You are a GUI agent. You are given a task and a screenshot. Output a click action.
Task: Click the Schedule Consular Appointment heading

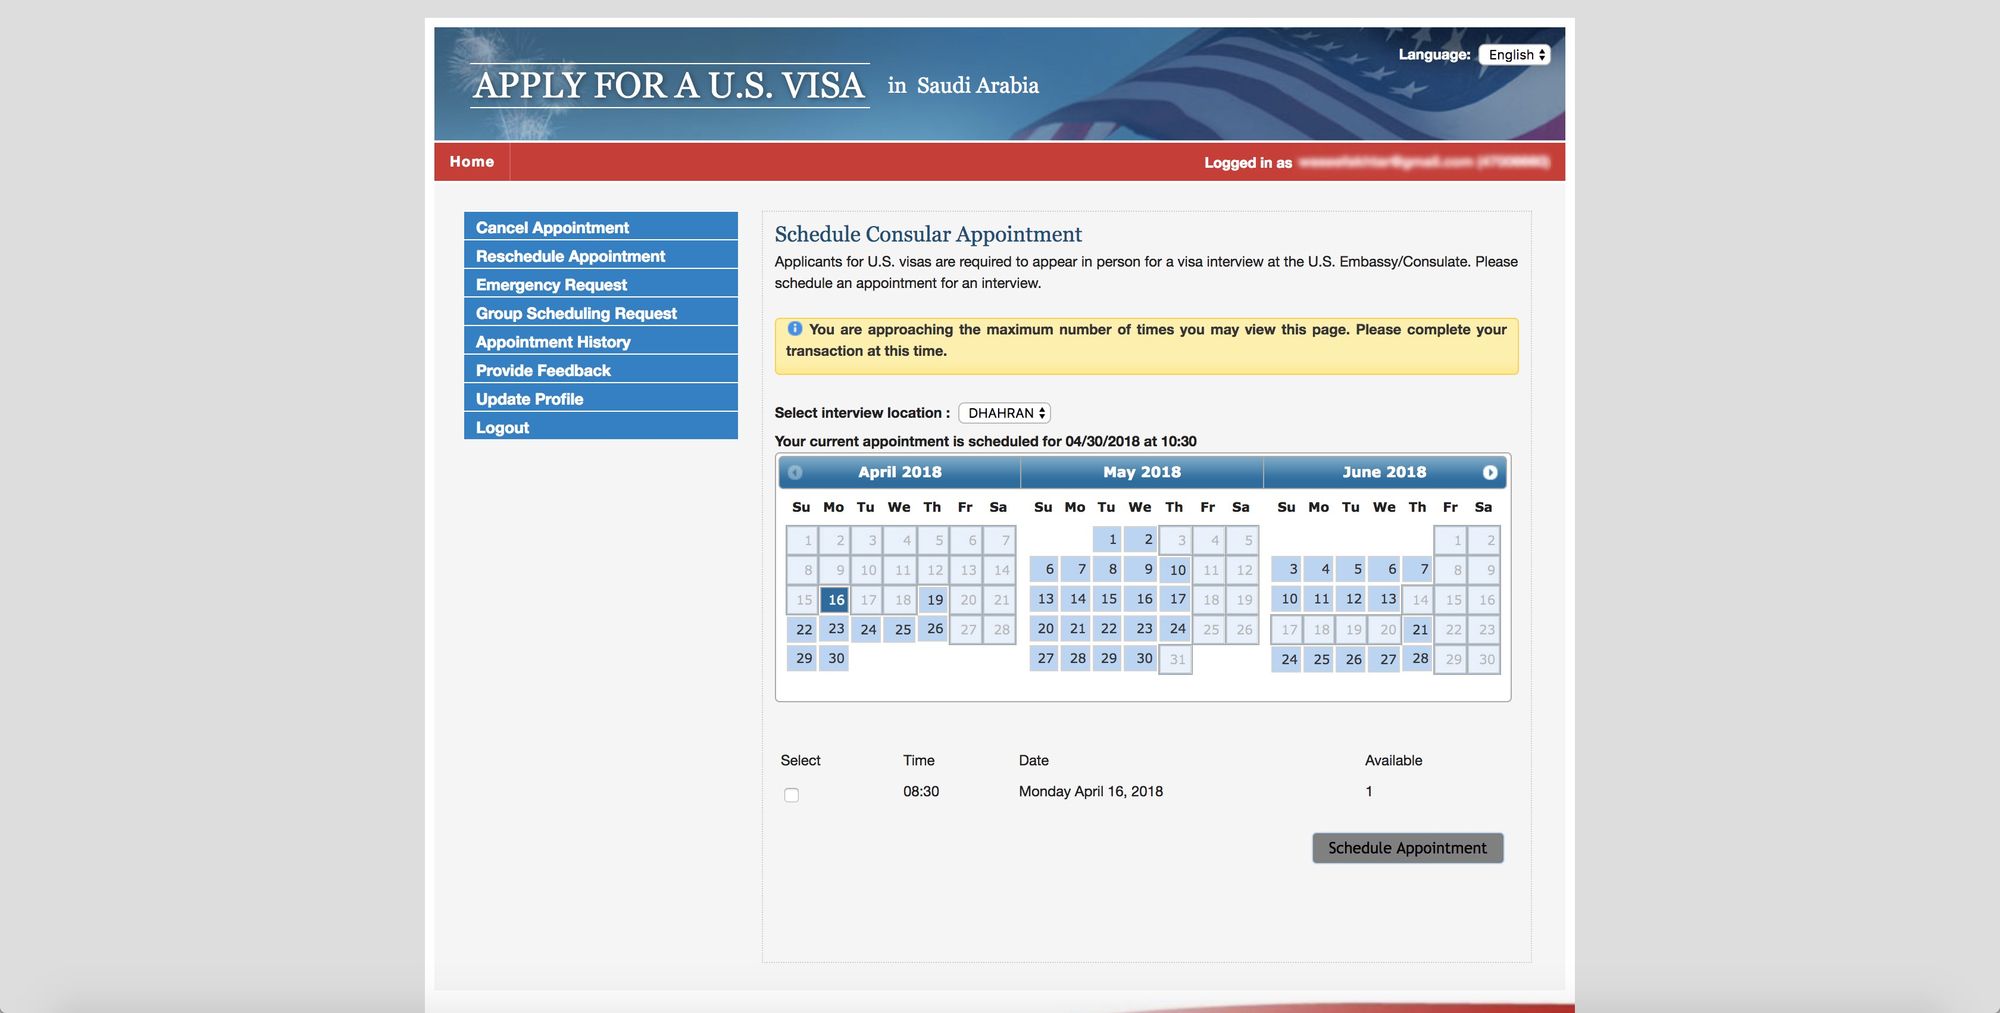pyautogui.click(x=928, y=234)
